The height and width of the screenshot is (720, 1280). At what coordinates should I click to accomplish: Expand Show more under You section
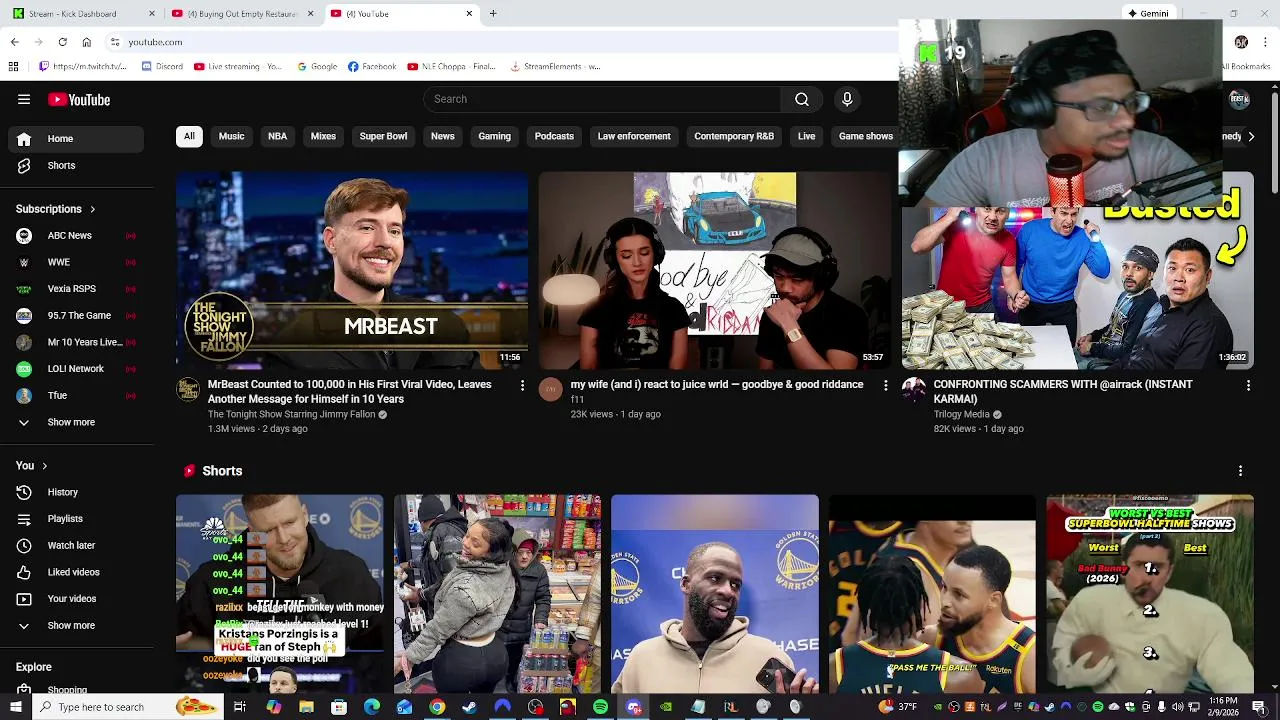pos(76,625)
